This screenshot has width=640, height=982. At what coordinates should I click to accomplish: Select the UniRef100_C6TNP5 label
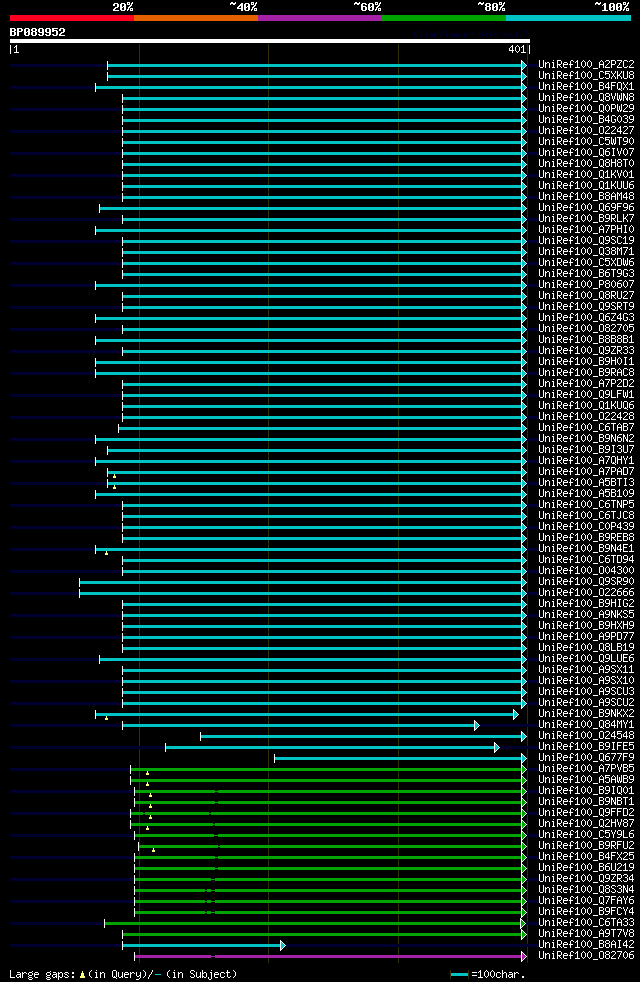tap(586, 504)
